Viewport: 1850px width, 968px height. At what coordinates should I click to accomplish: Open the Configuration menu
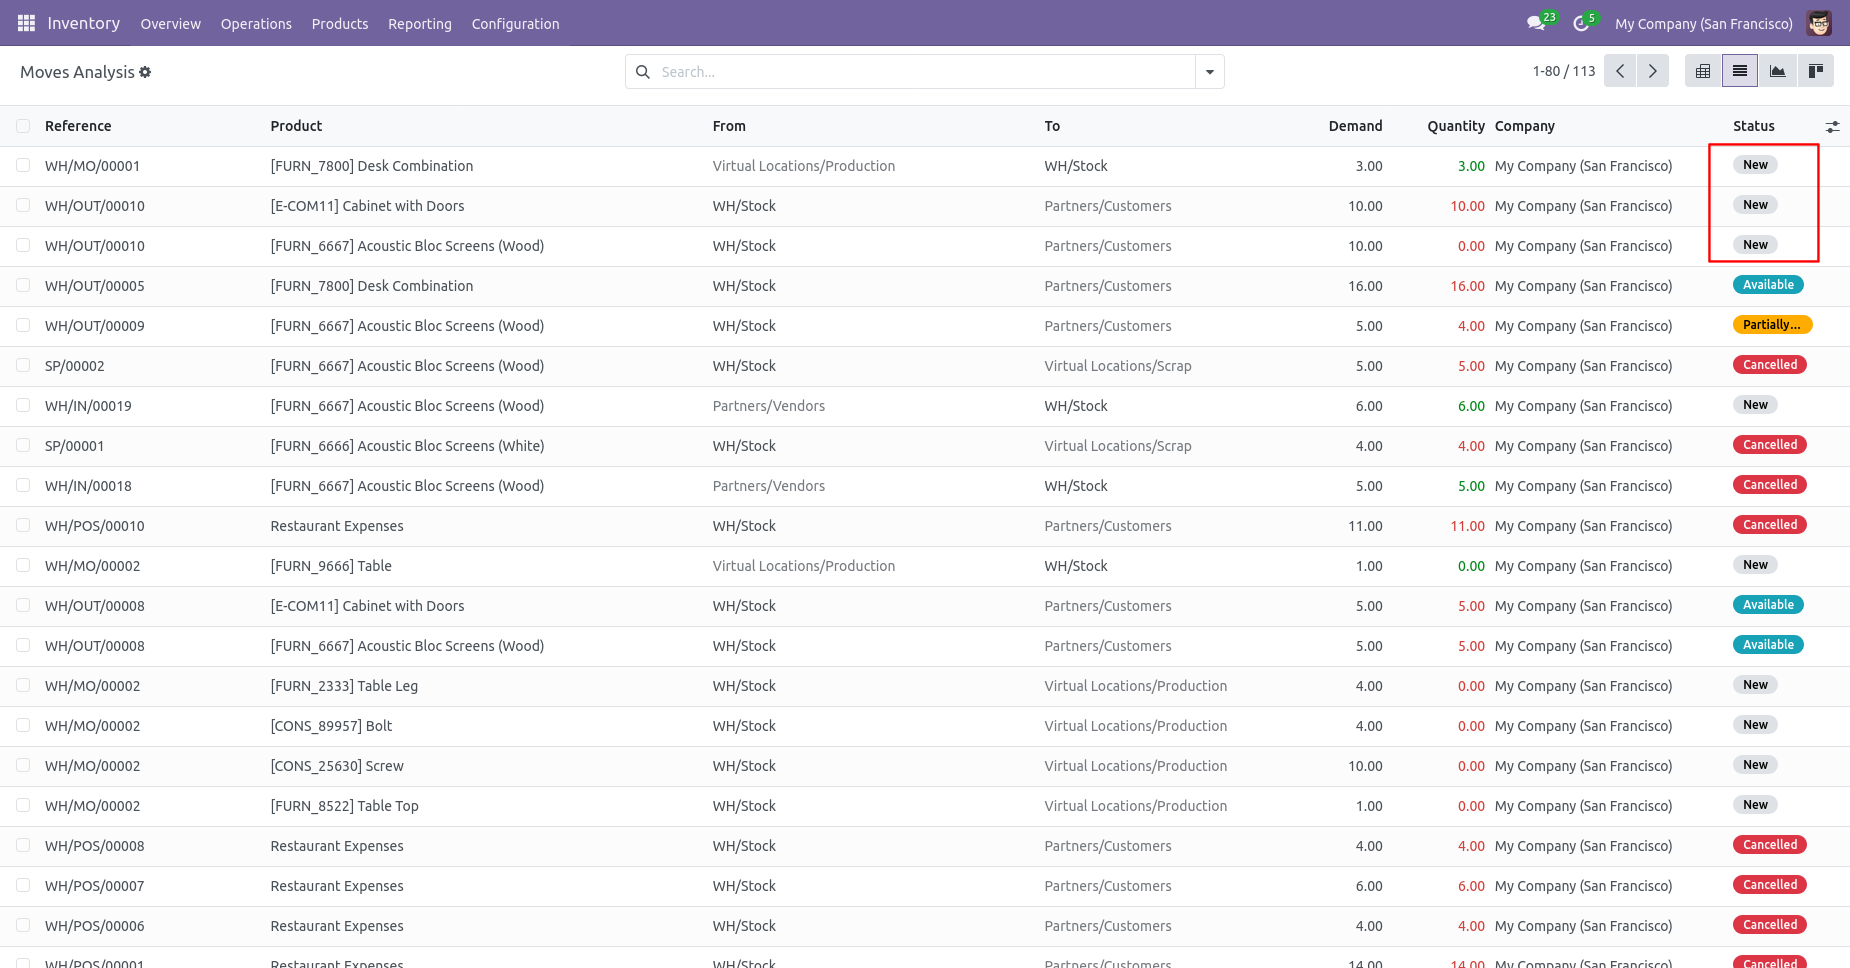point(515,24)
